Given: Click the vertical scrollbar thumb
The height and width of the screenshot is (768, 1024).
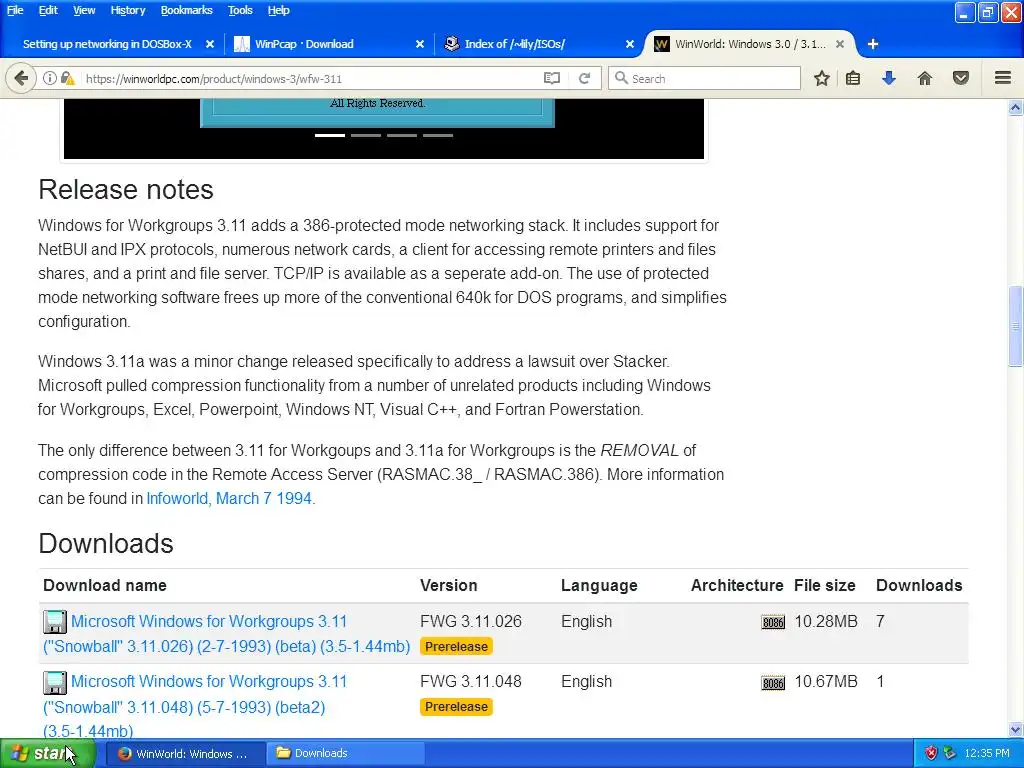Looking at the screenshot, I should [1015, 326].
